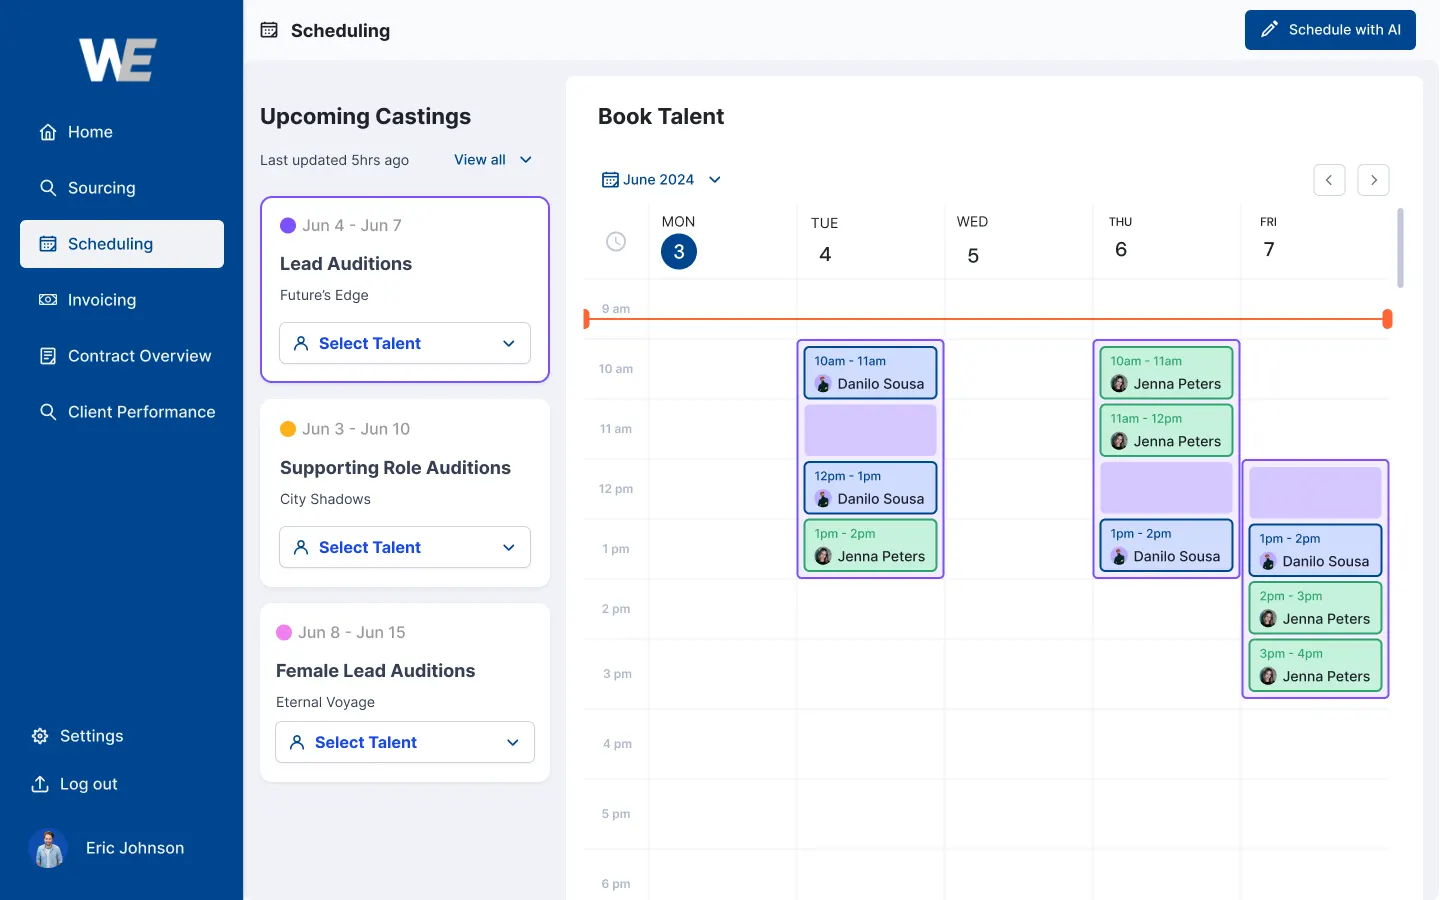
Task: Click chevron next to View all
Action: coord(526,160)
